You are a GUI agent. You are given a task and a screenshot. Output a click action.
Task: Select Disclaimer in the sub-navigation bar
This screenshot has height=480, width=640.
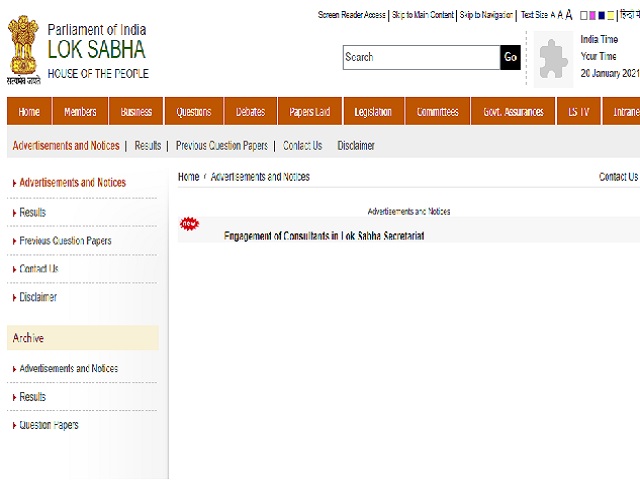356,146
